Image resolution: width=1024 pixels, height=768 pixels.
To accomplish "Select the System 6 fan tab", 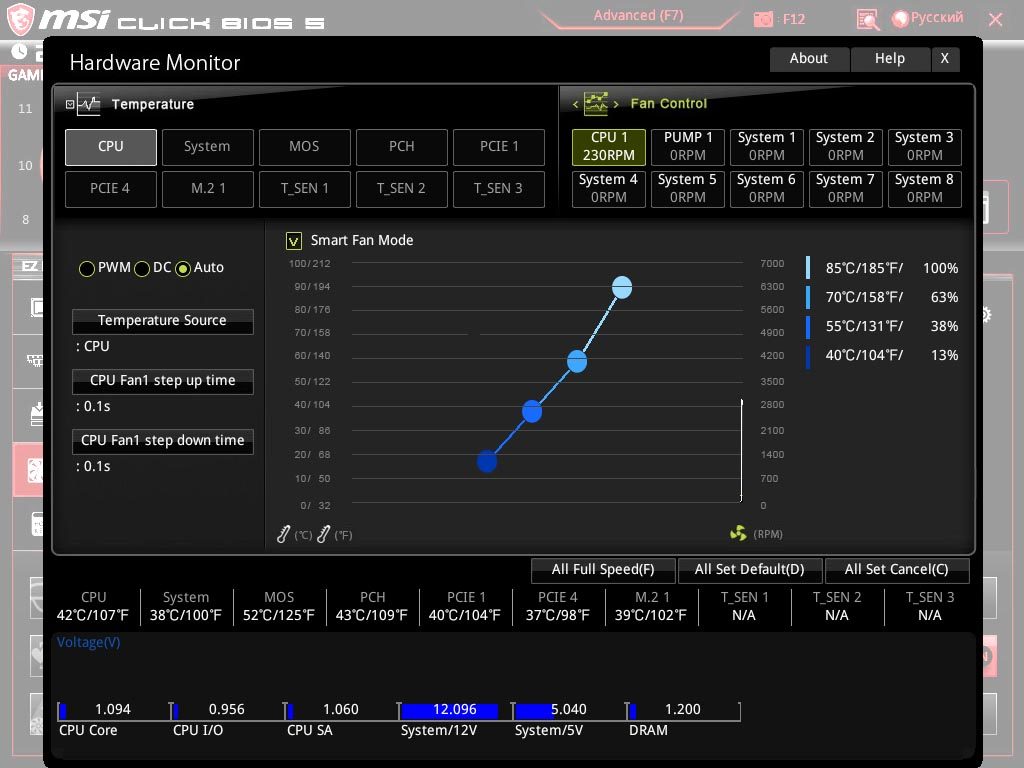I will (767, 189).
